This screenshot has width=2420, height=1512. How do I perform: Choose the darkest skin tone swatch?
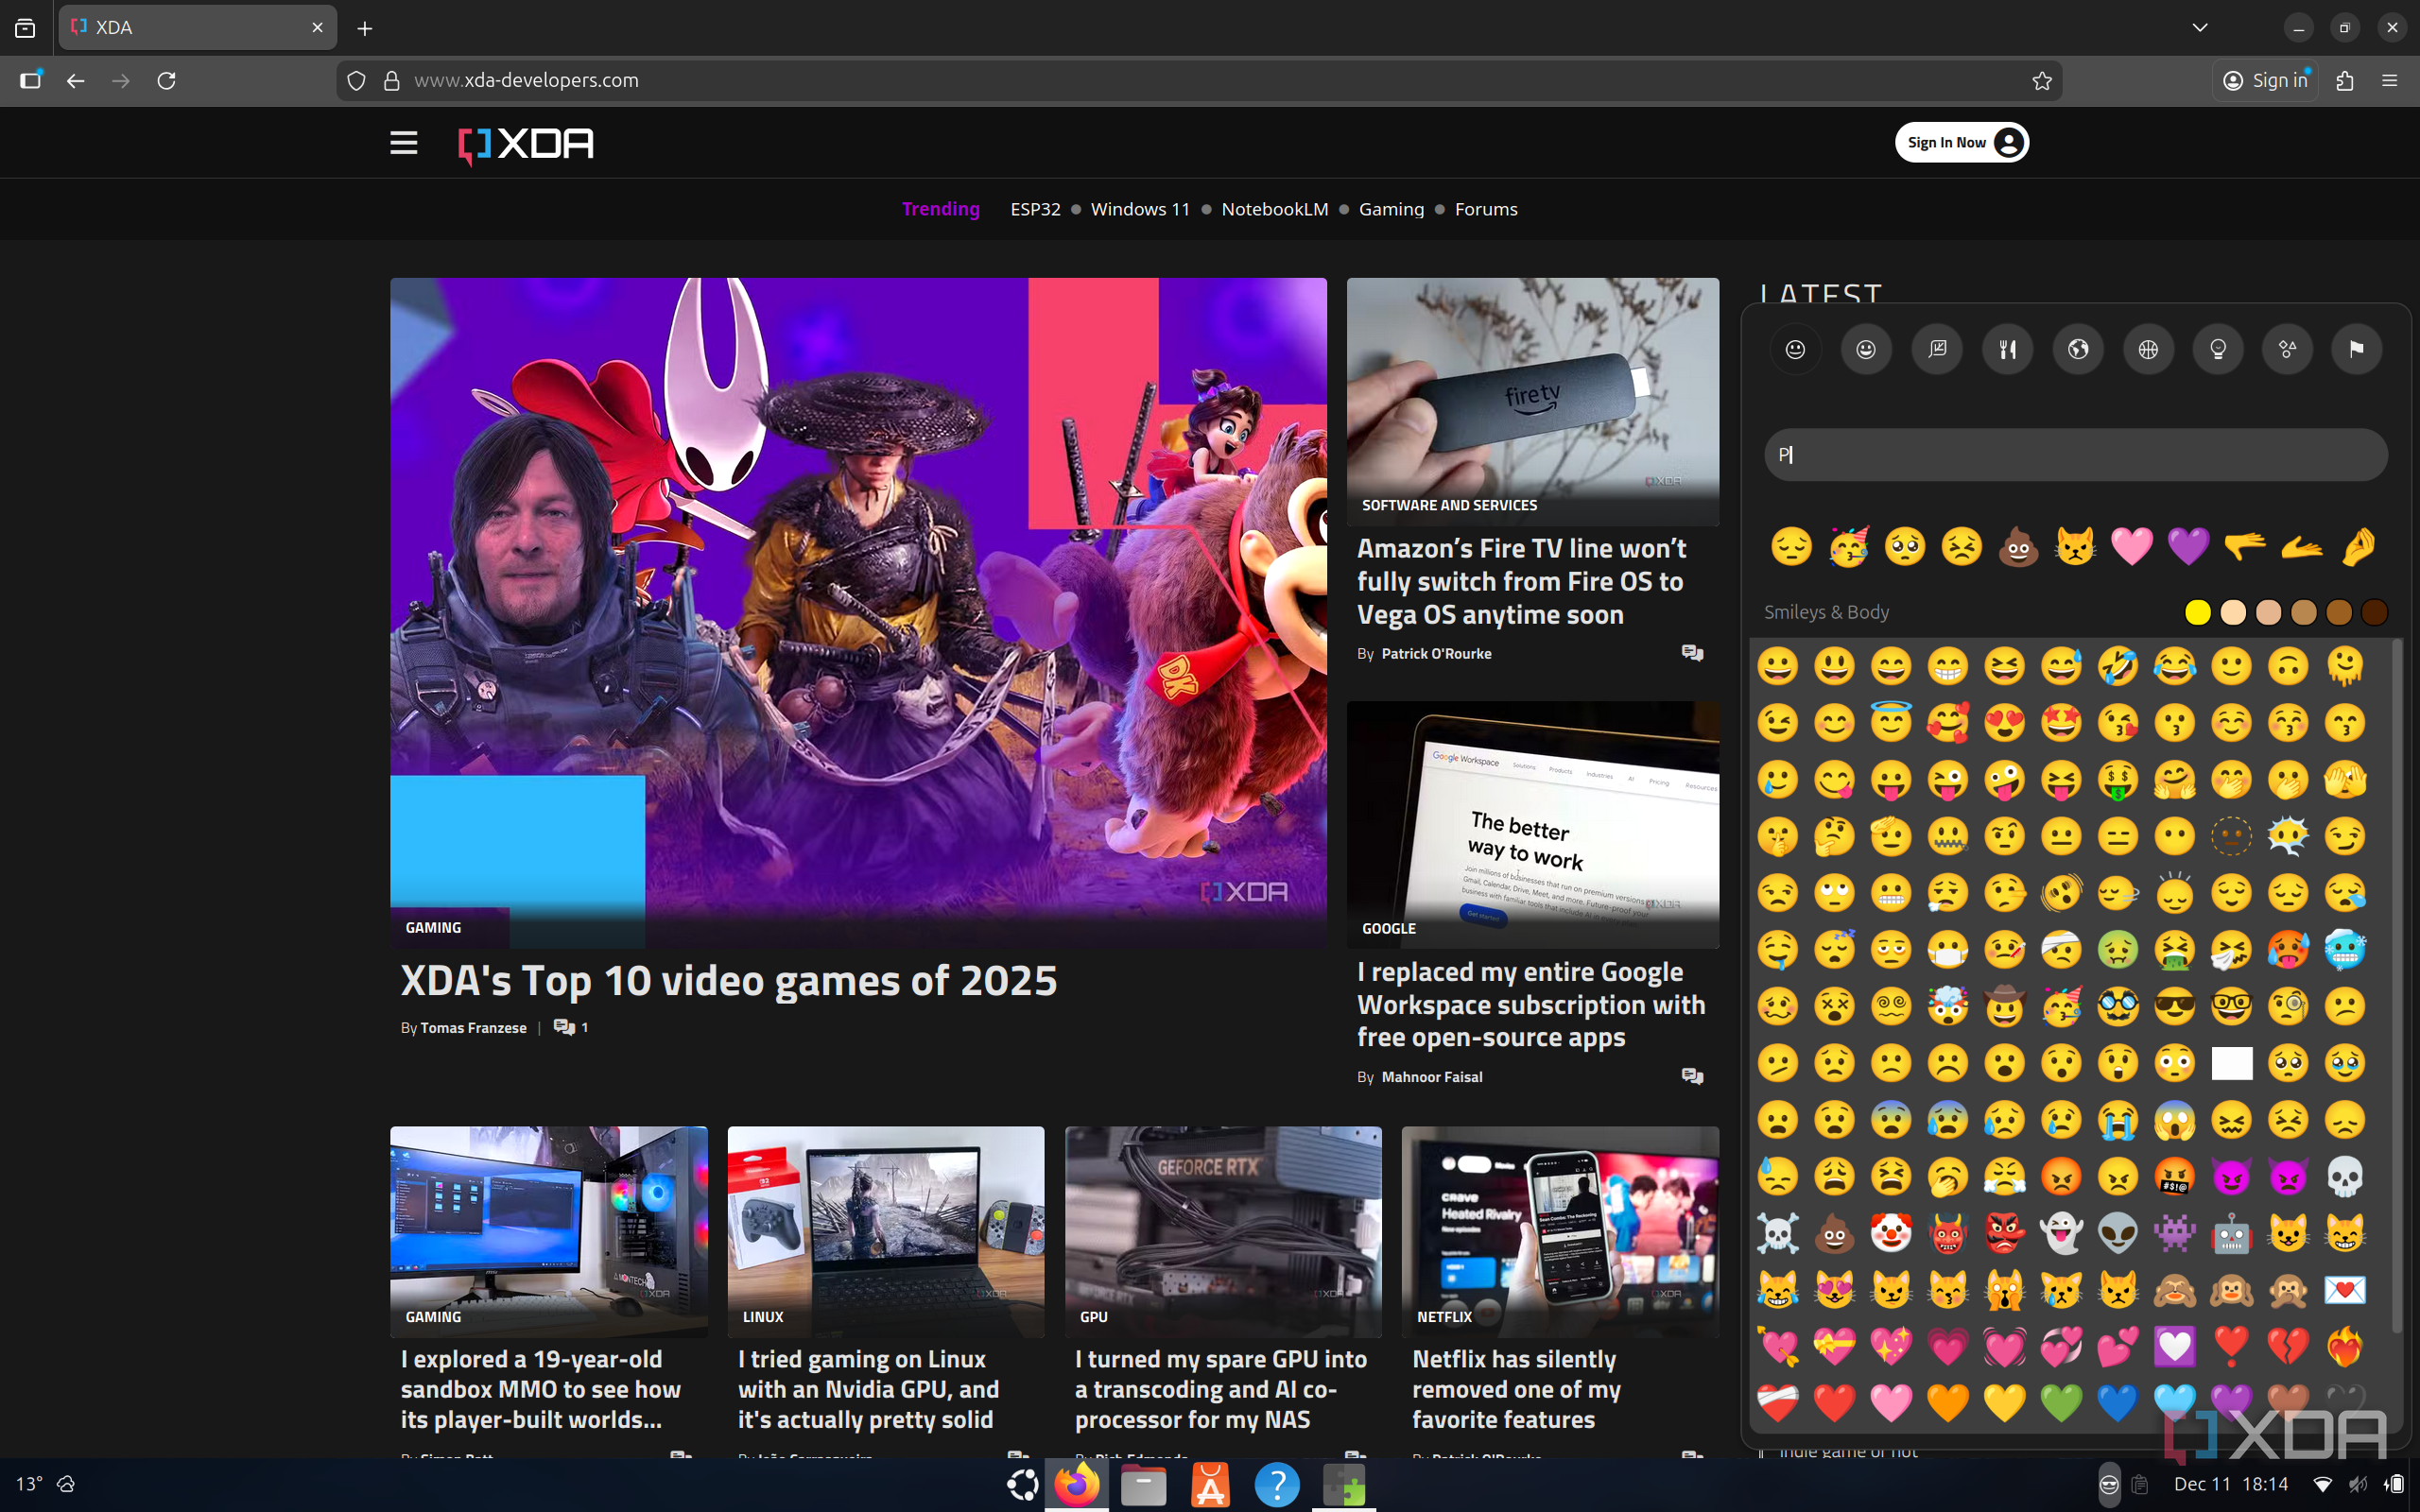2374,612
